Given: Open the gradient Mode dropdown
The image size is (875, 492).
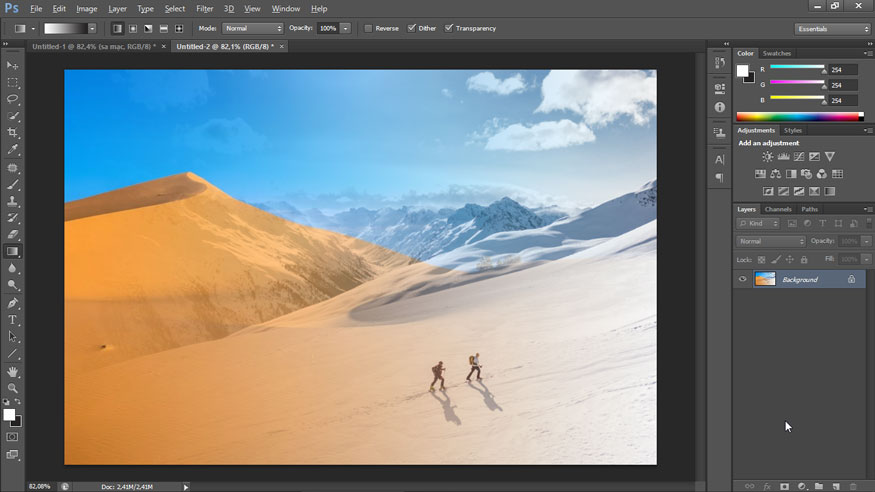Looking at the screenshot, I should click(252, 29).
